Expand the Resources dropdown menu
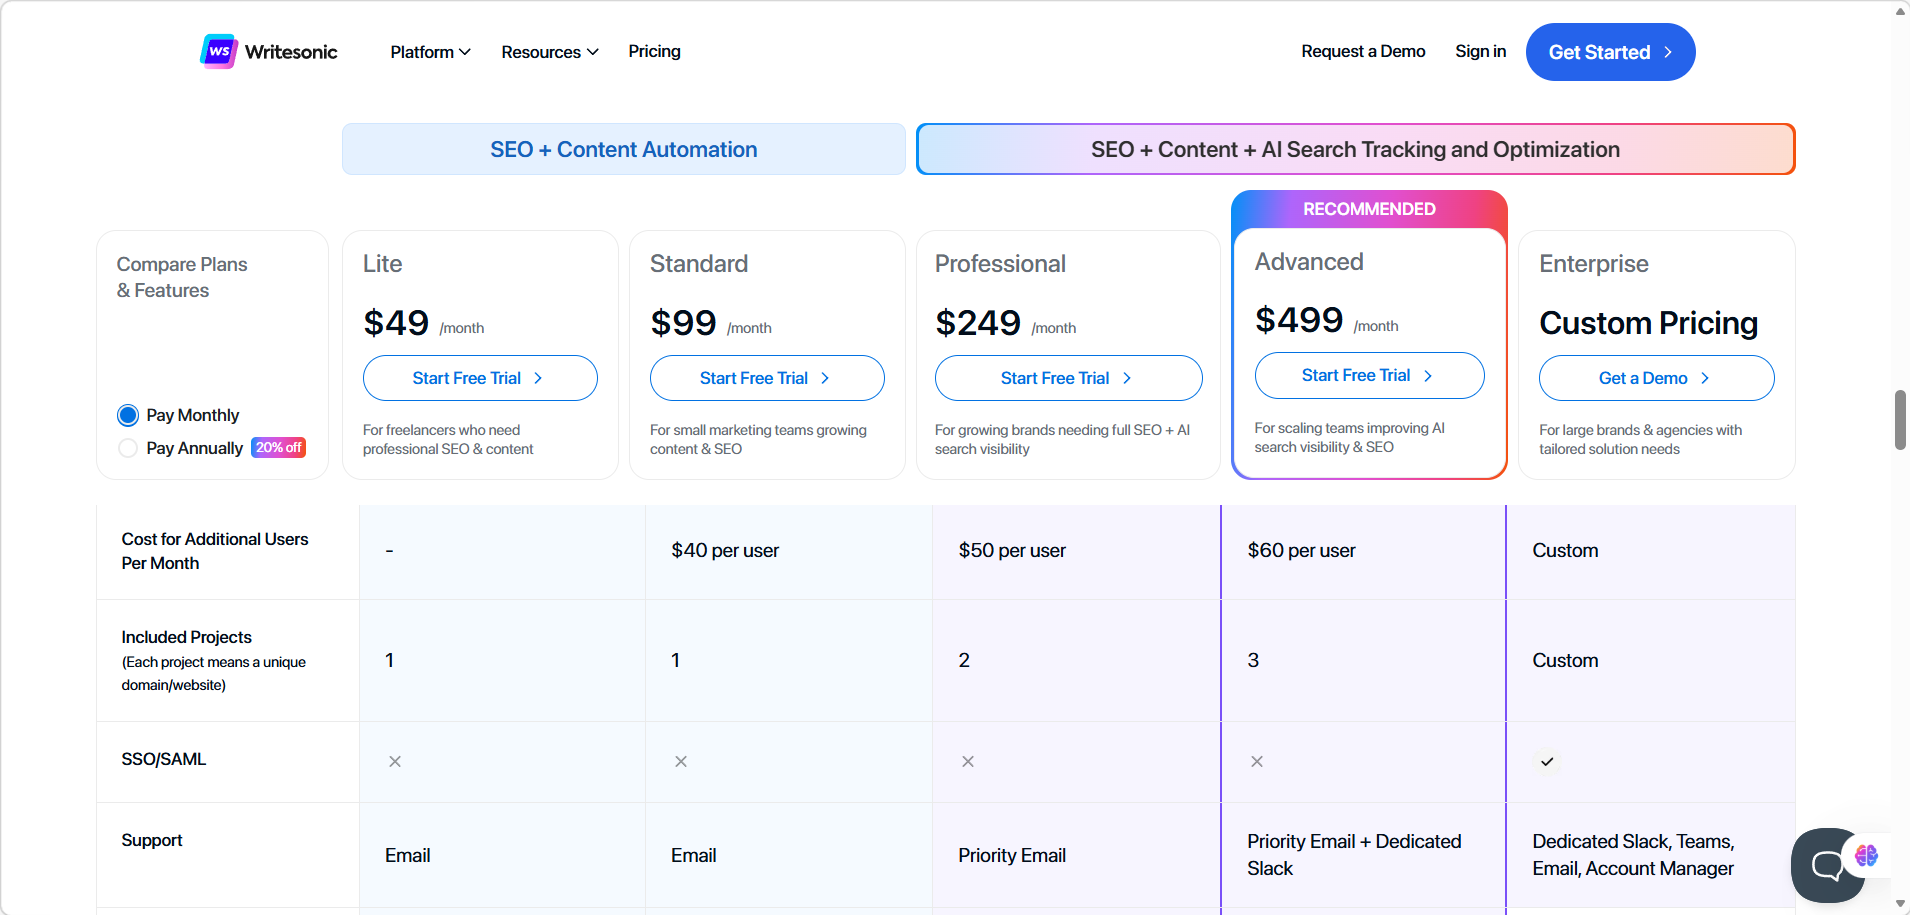Image resolution: width=1910 pixels, height=915 pixels. coord(549,52)
